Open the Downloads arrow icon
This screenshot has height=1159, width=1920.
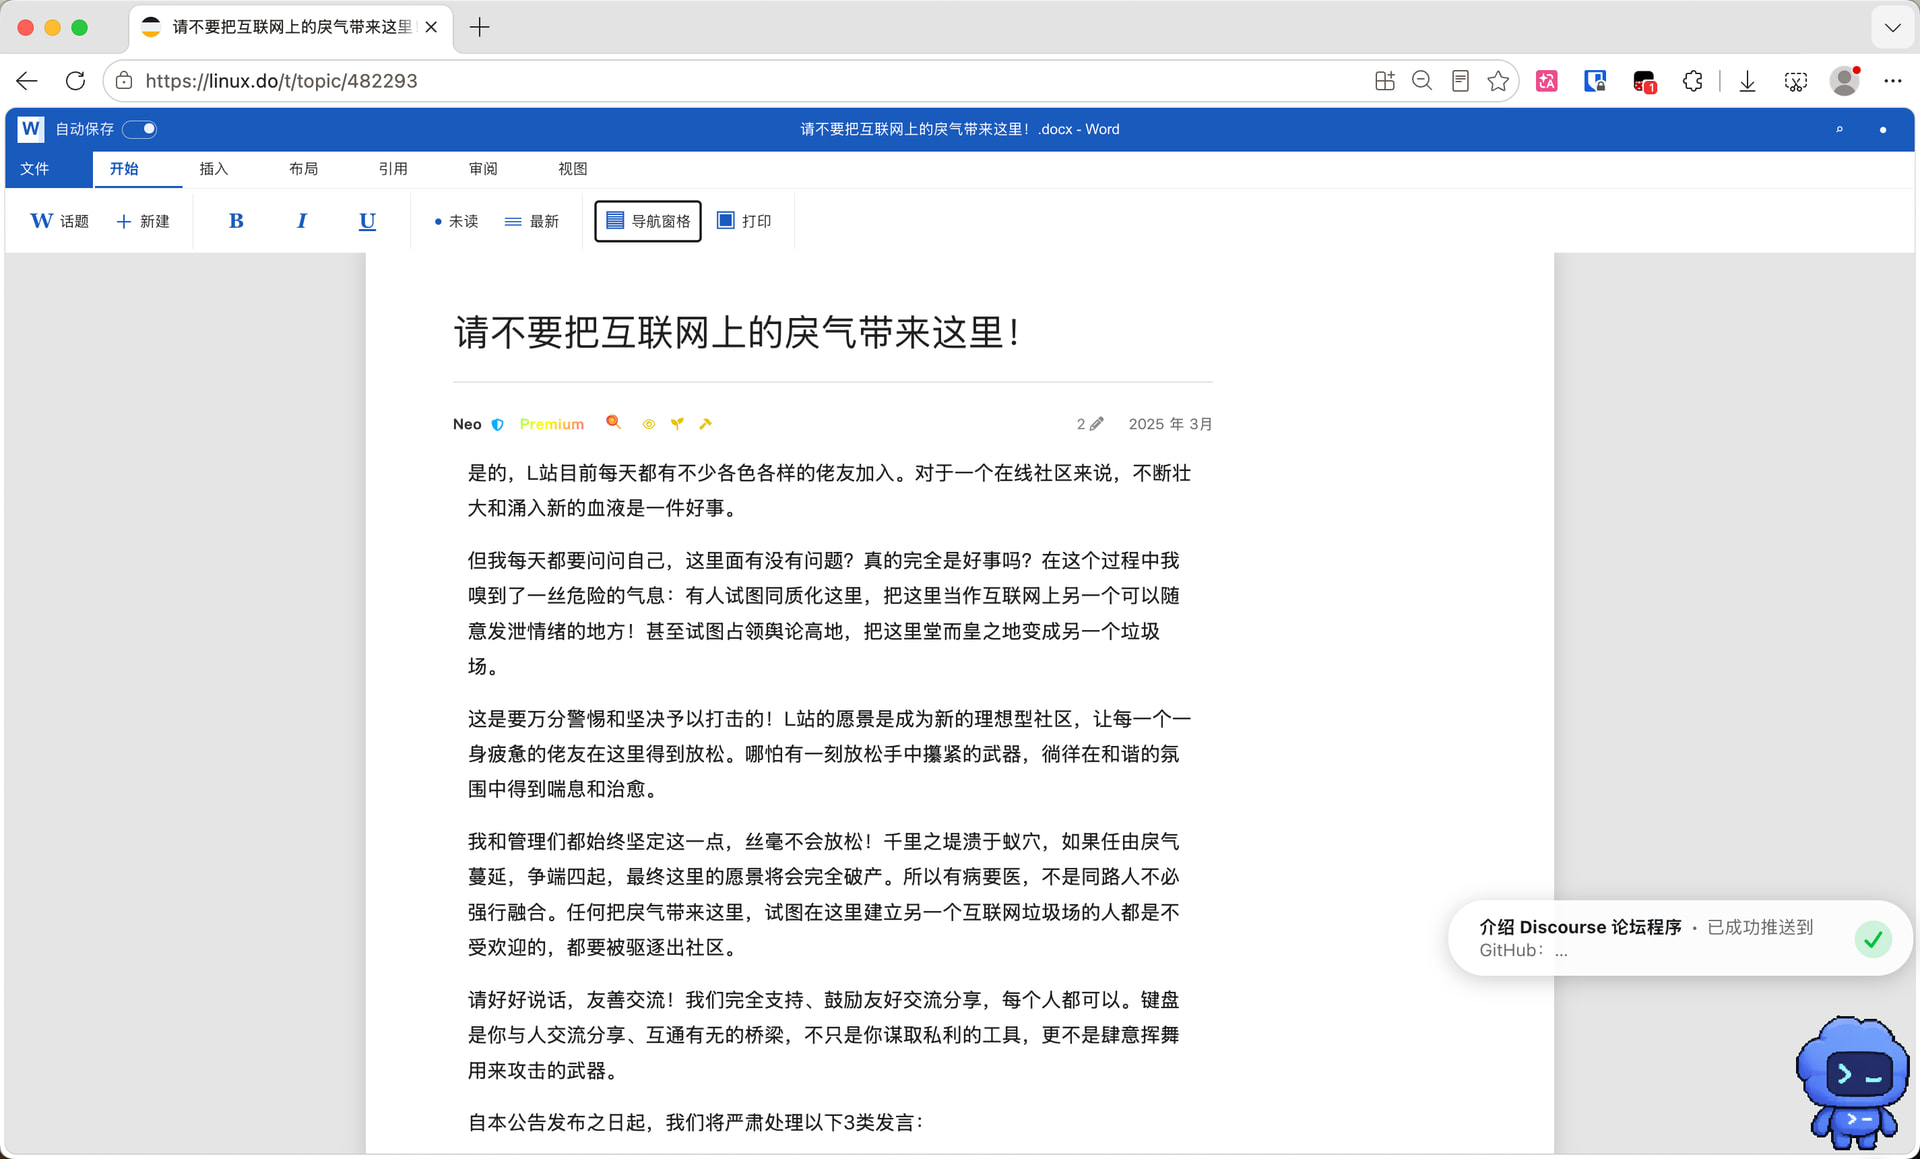[x=1747, y=81]
